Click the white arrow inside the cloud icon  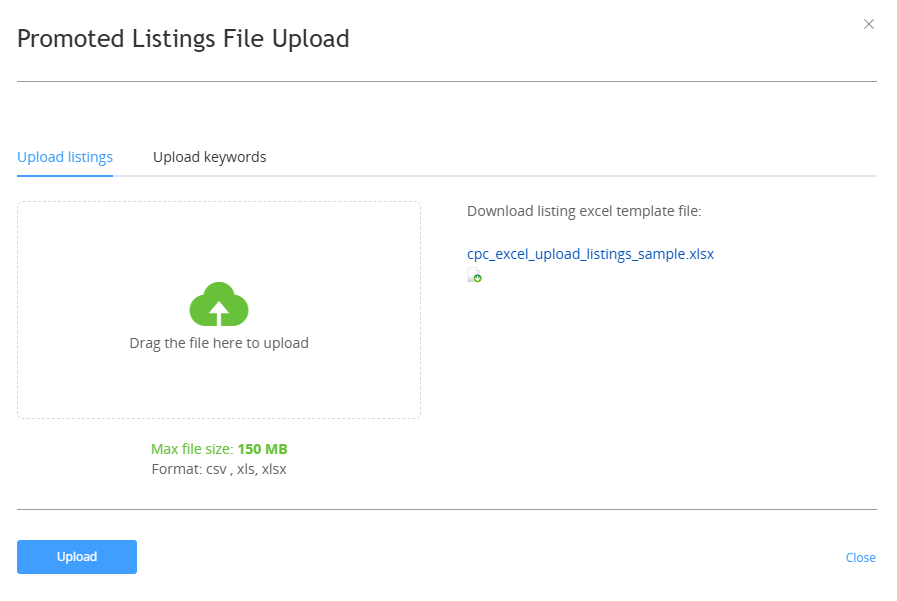(219, 313)
